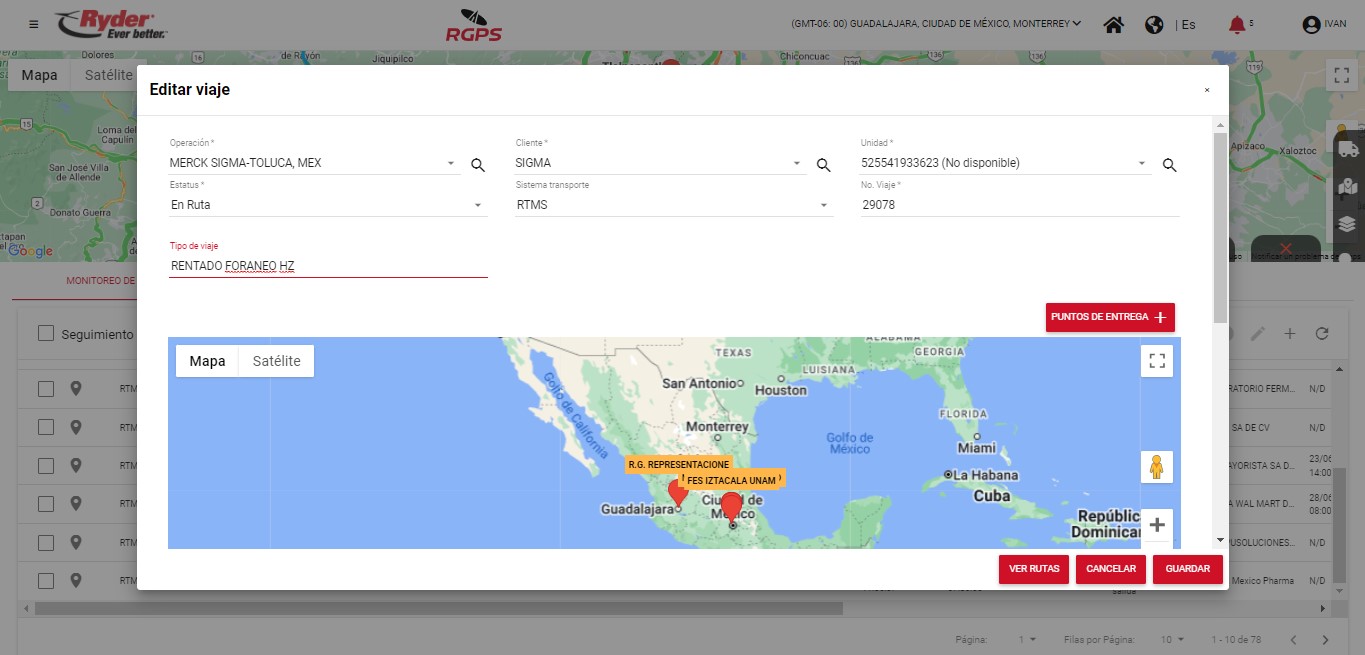Check the Seguimiento header checkbox
Screen dimensions: 1365x655
[46, 333]
